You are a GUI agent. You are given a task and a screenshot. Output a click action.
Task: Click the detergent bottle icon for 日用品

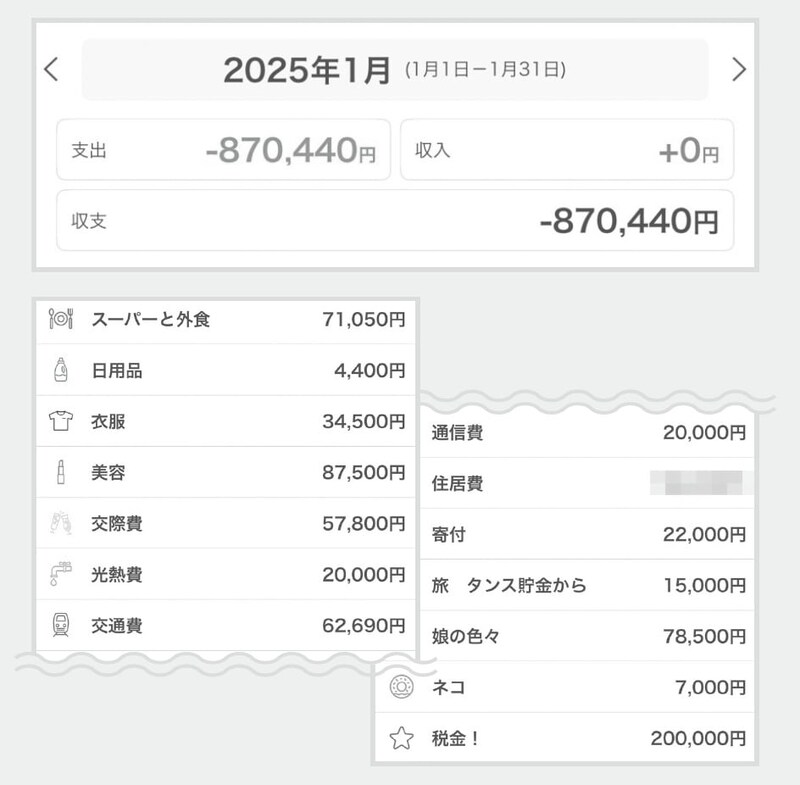(61, 371)
